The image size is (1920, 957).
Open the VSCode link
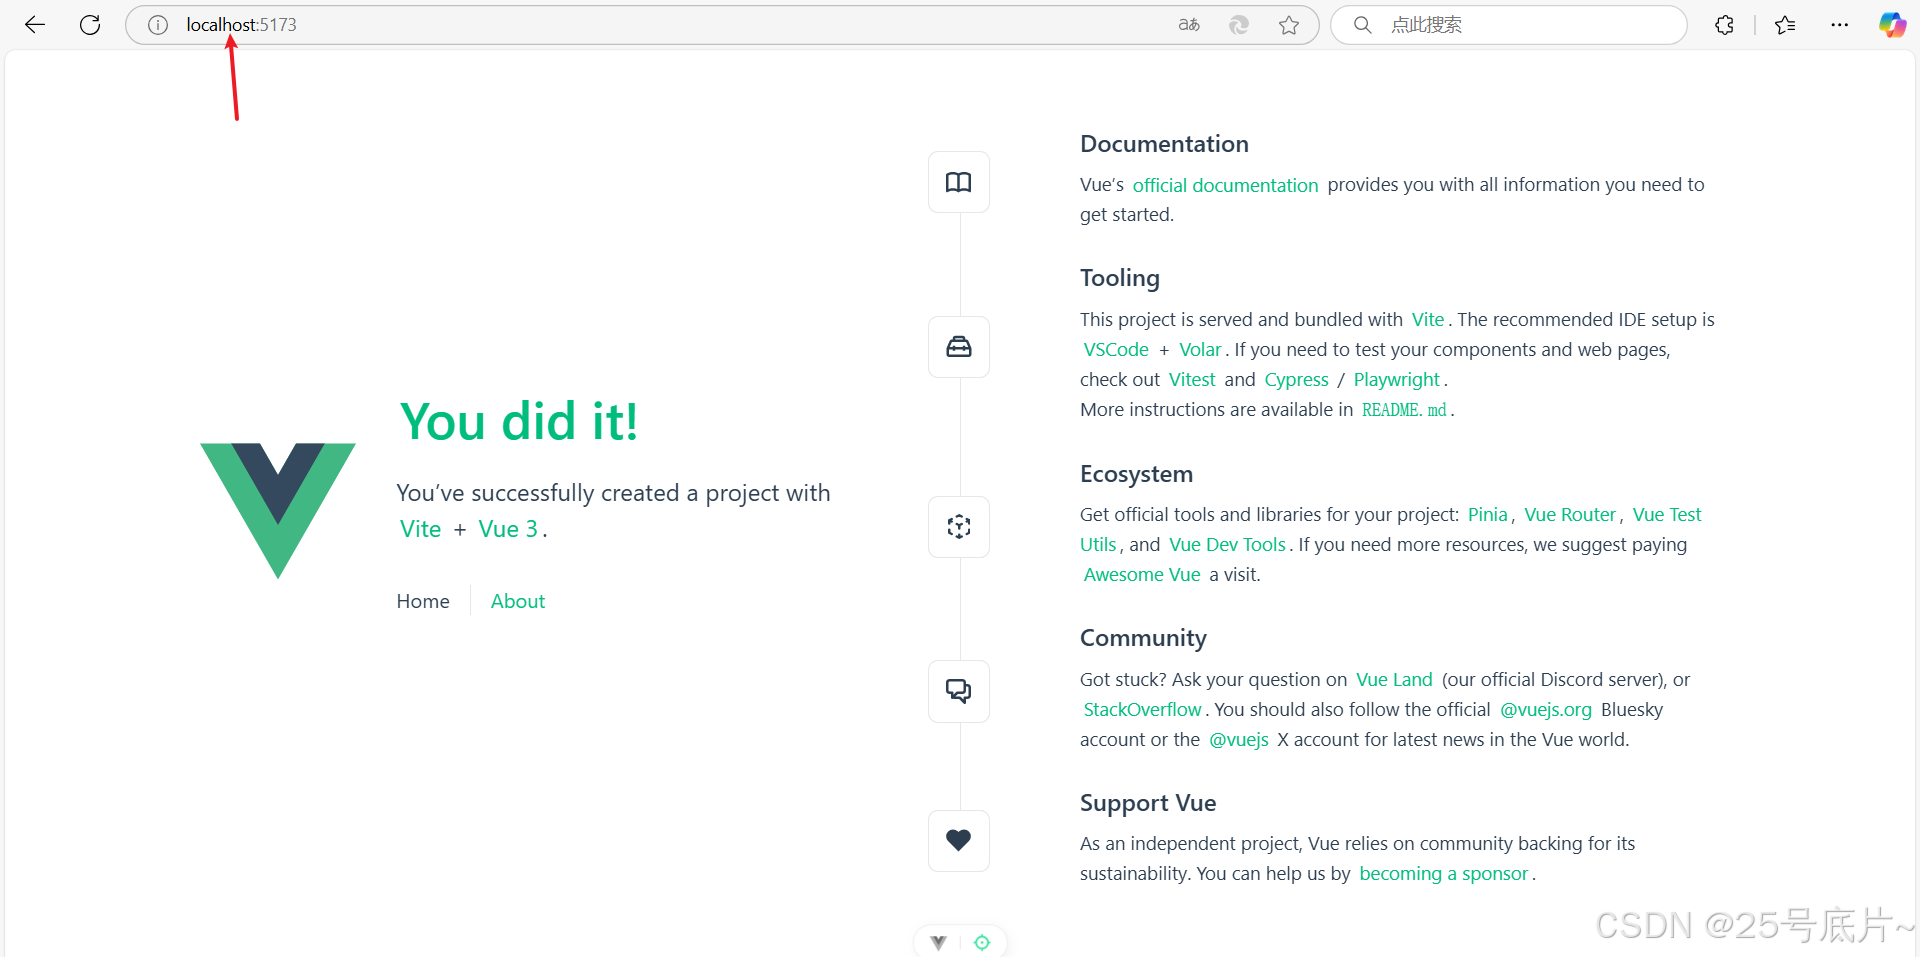pos(1116,350)
